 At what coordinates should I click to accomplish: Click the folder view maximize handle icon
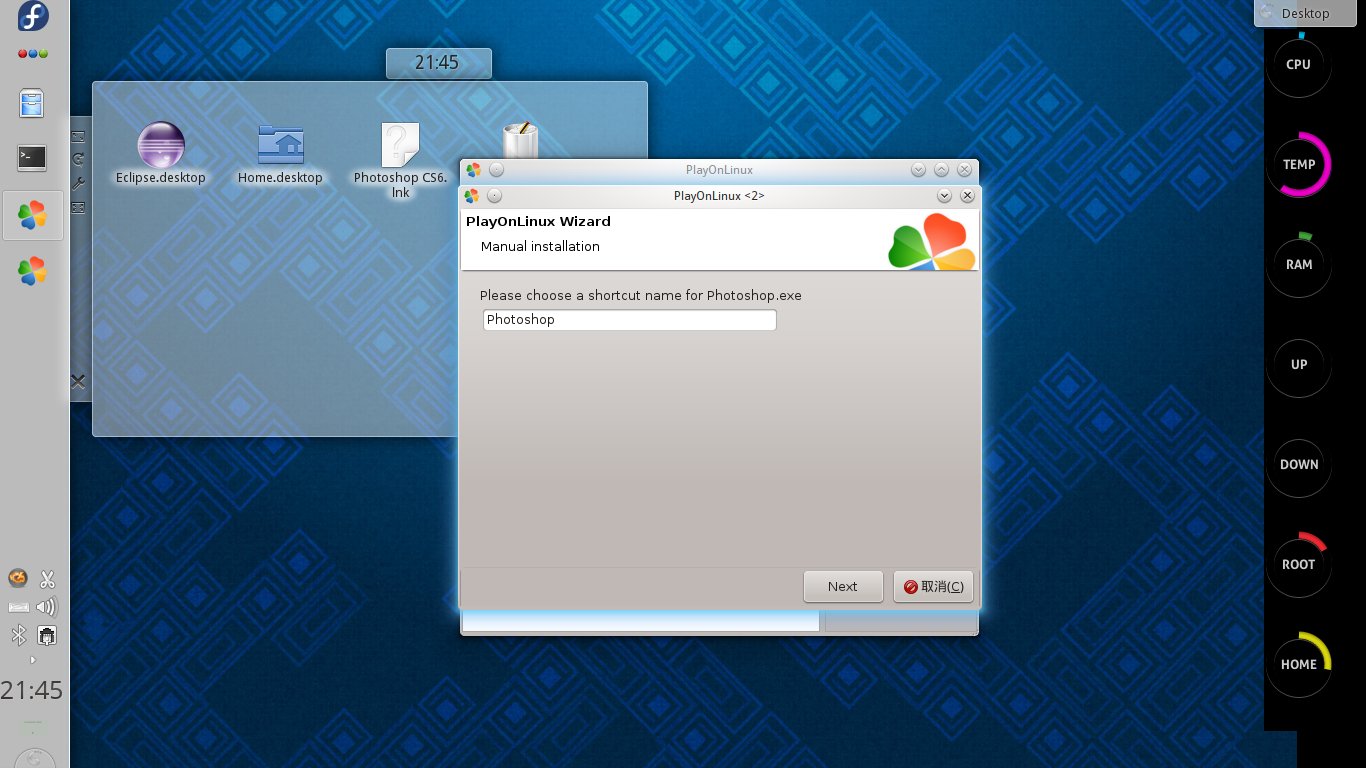(x=78, y=207)
